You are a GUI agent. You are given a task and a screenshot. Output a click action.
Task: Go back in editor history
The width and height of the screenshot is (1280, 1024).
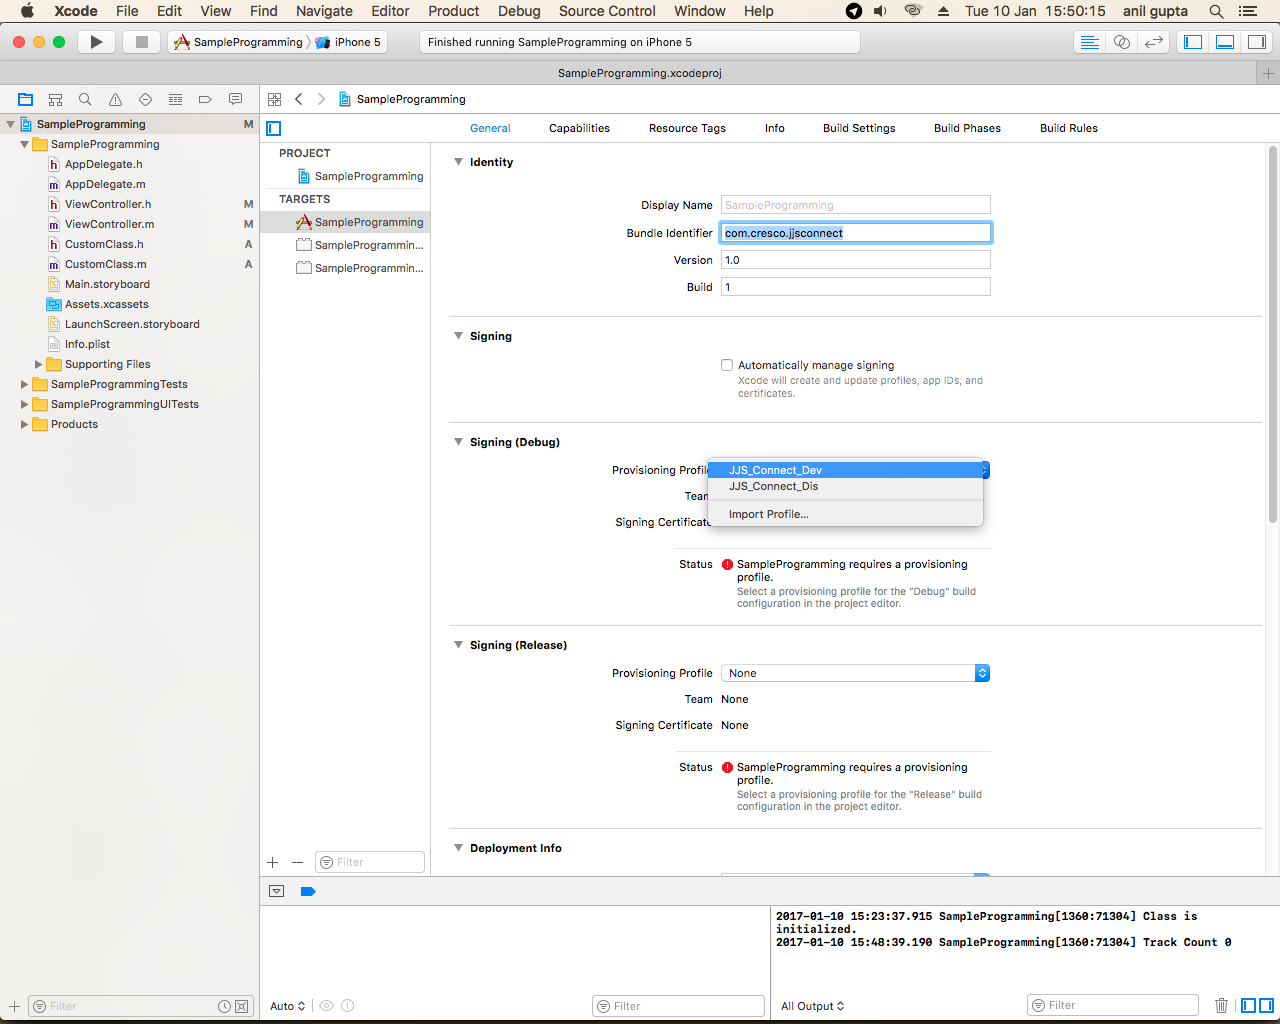coord(298,99)
